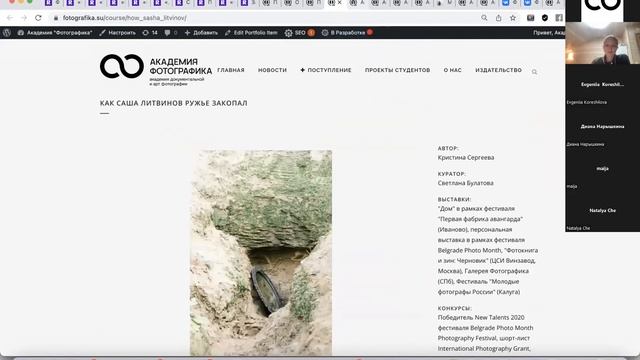Open ПРОЕКТЫ СТУДЕНТОВ in the navigation
Screen dimensions: 640x360
[398, 70]
